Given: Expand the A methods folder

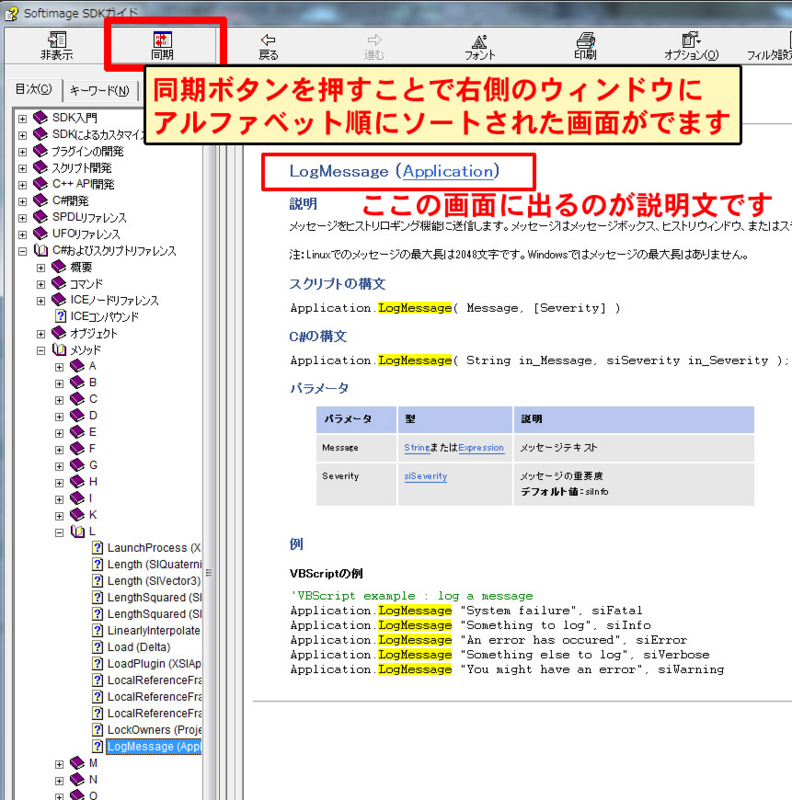Looking at the screenshot, I should pos(59,367).
